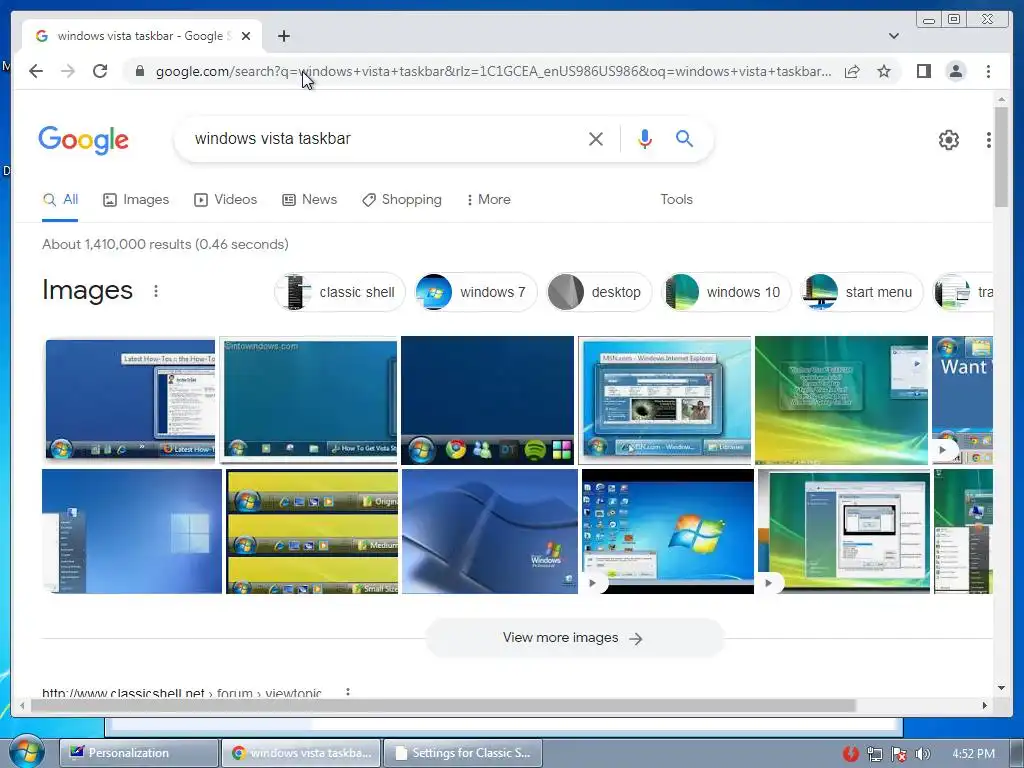Toggle the Chrome side panel
The width and height of the screenshot is (1024, 768).
pyautogui.click(x=923, y=71)
